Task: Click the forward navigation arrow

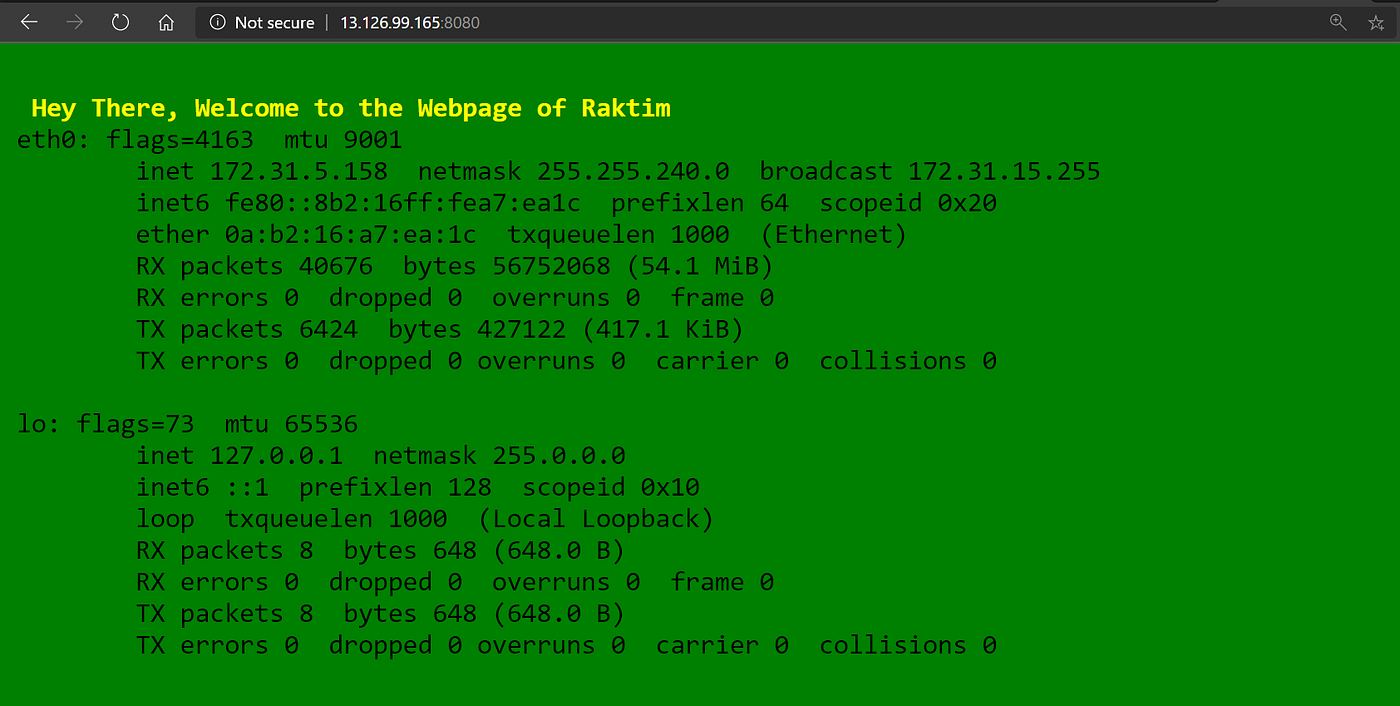Action: point(74,22)
